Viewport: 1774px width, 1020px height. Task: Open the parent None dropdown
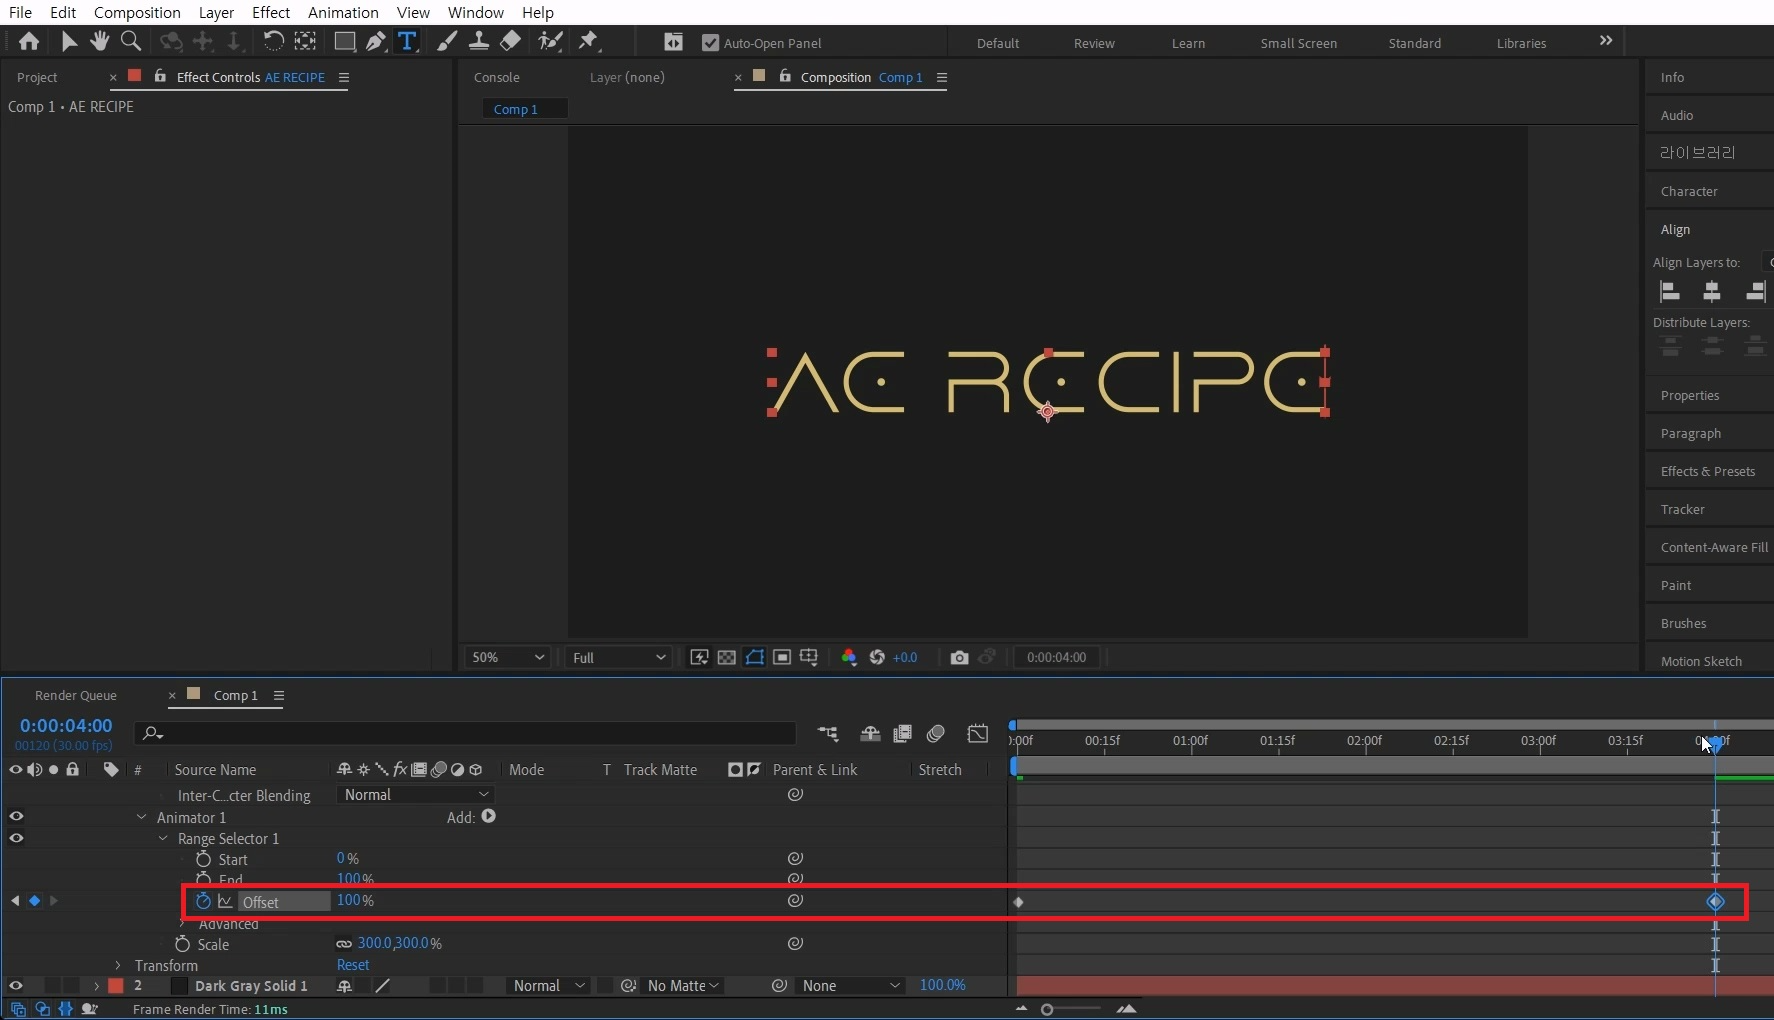coord(851,986)
